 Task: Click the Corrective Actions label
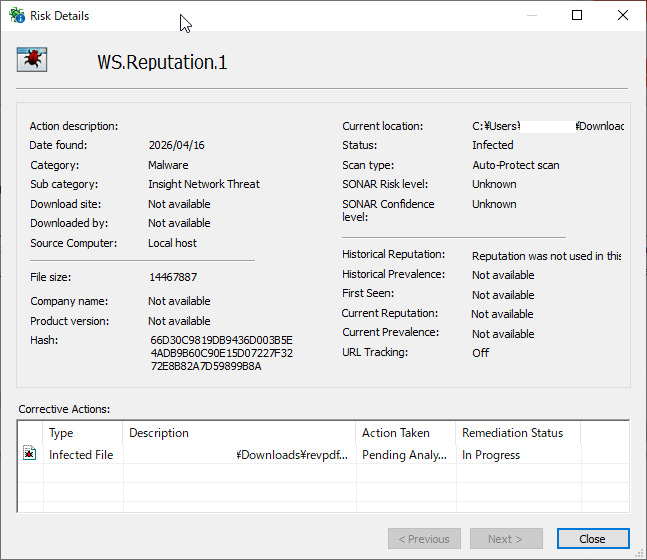[64, 409]
